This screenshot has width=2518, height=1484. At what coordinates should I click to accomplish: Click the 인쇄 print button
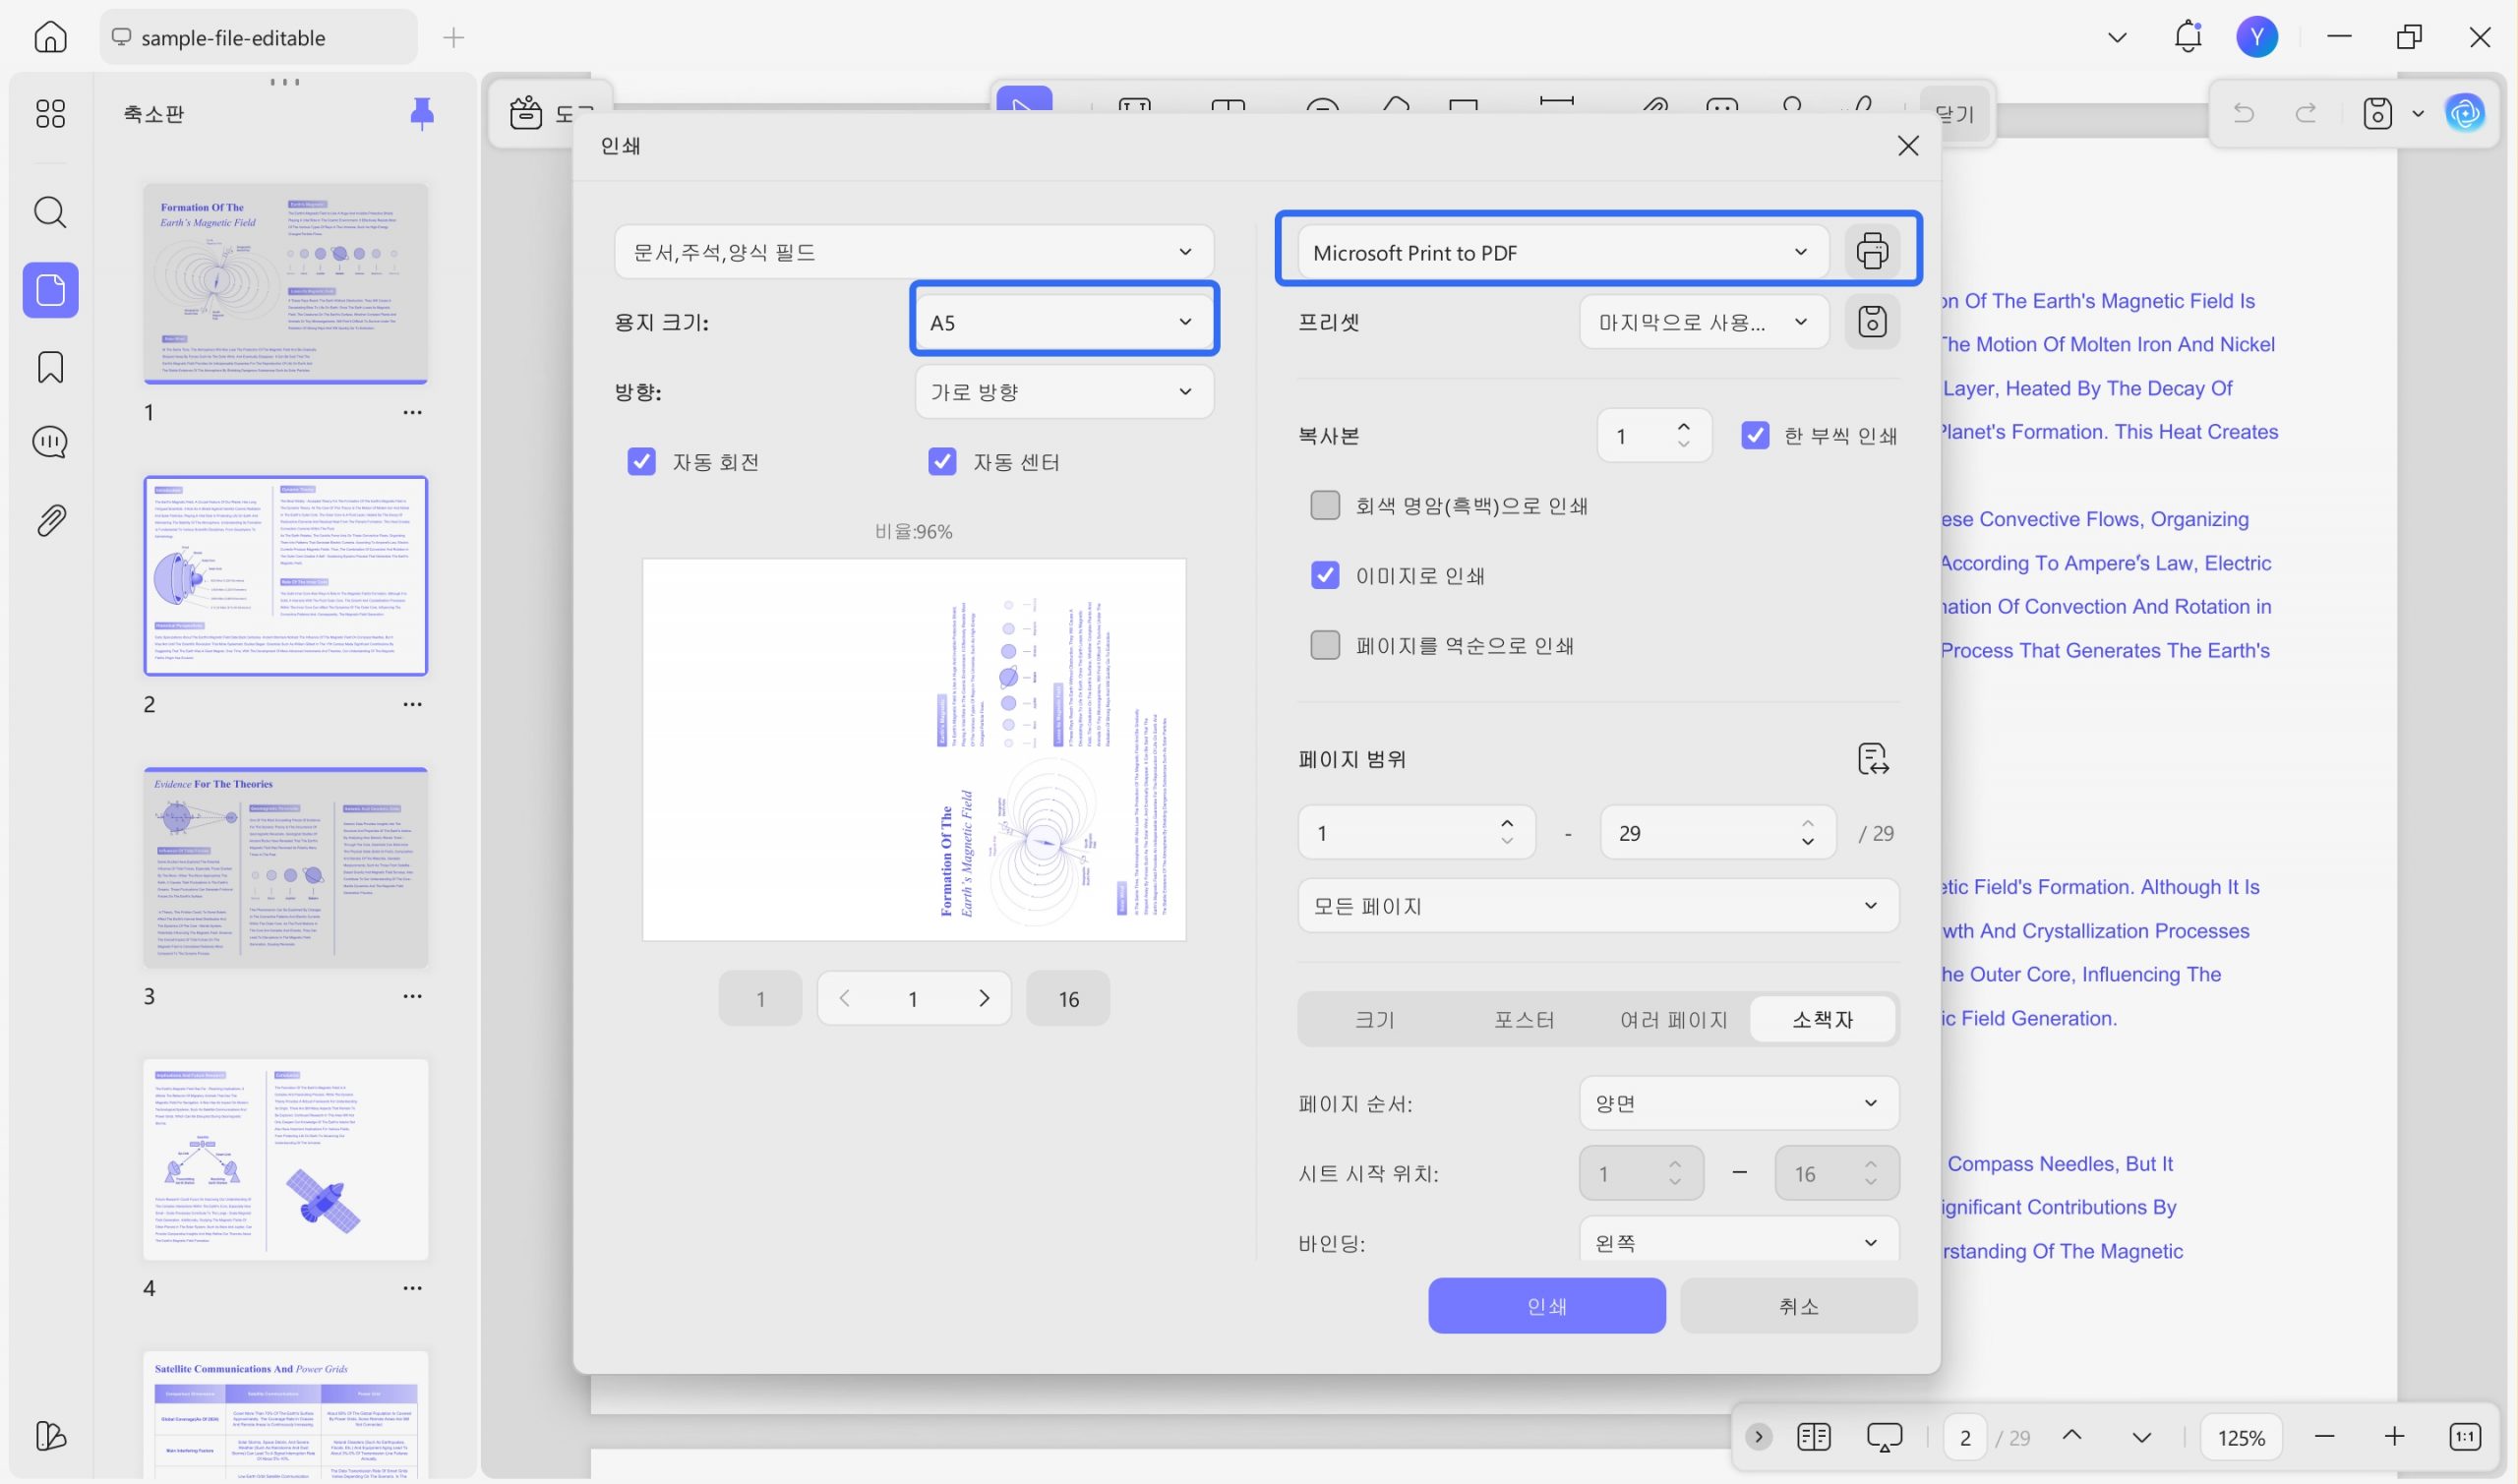1547,1306
